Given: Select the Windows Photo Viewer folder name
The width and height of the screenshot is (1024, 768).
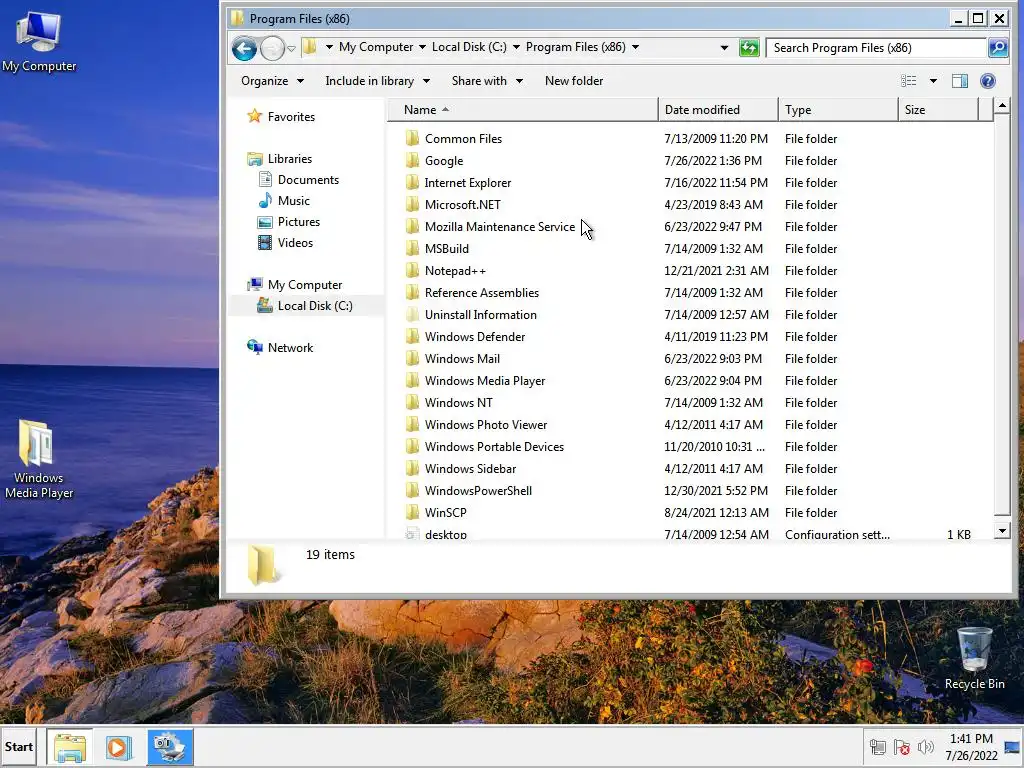Looking at the screenshot, I should [486, 424].
